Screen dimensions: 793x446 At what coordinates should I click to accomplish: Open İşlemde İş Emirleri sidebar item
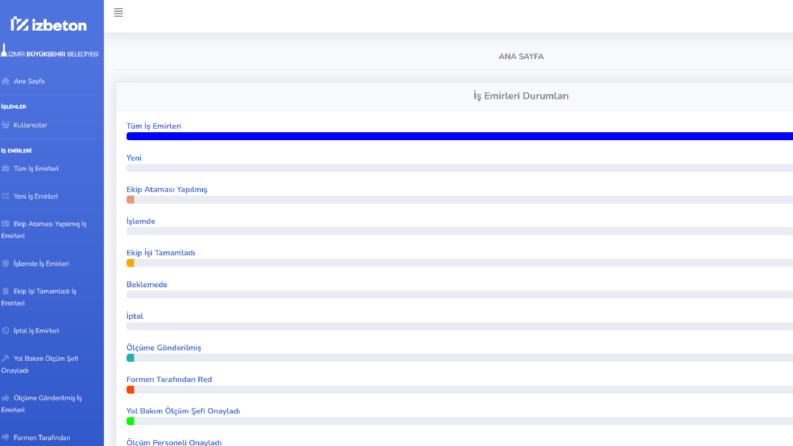[x=41, y=263]
